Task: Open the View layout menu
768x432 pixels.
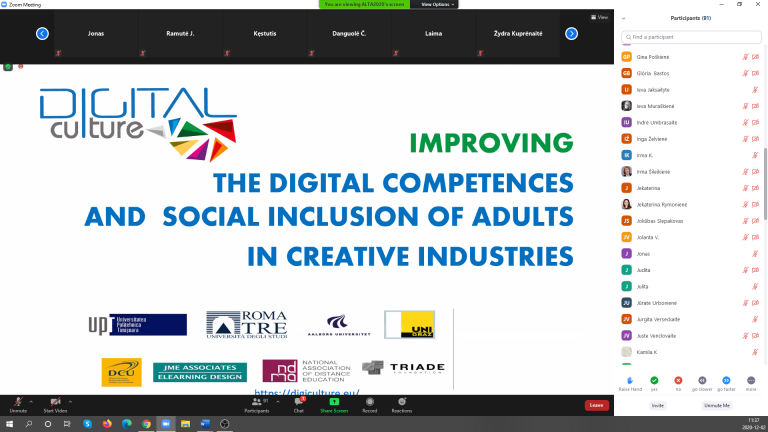Action: click(x=599, y=17)
